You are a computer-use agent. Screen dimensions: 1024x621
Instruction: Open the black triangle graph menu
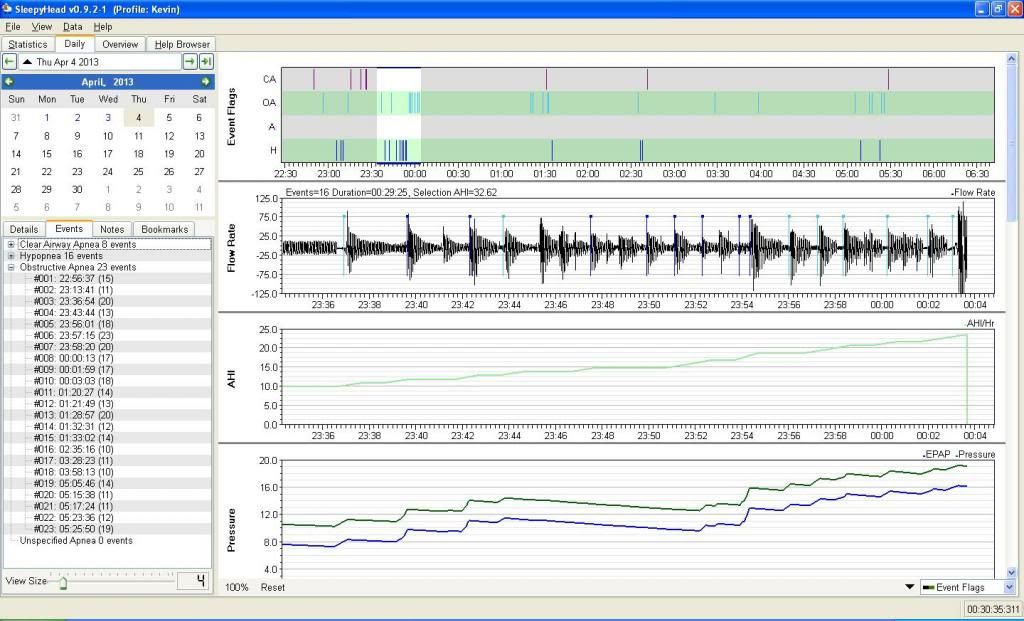(910, 586)
